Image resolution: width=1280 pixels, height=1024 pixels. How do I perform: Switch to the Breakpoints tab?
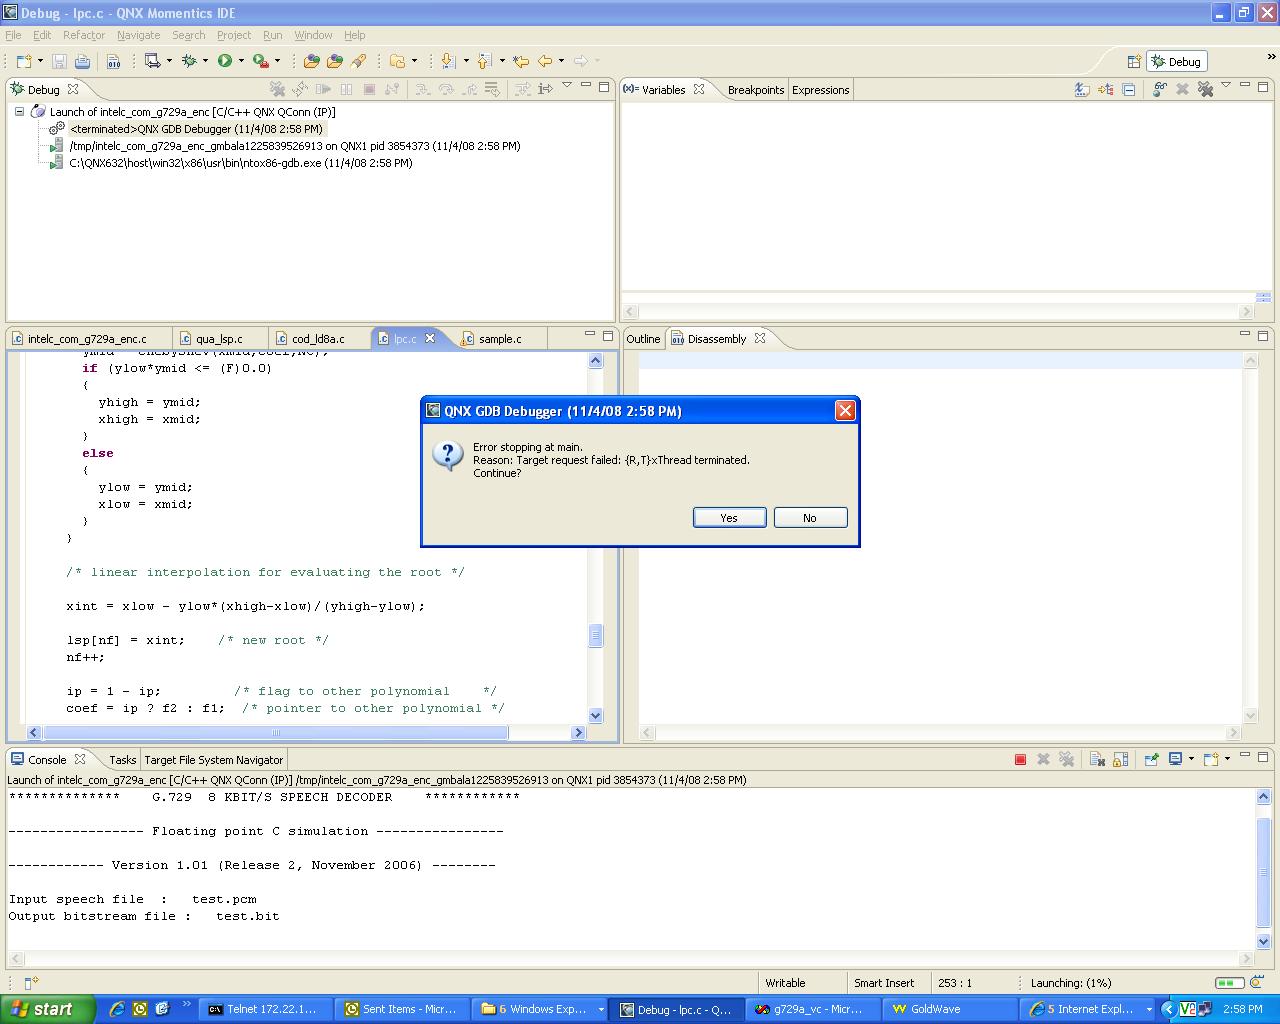coord(755,90)
